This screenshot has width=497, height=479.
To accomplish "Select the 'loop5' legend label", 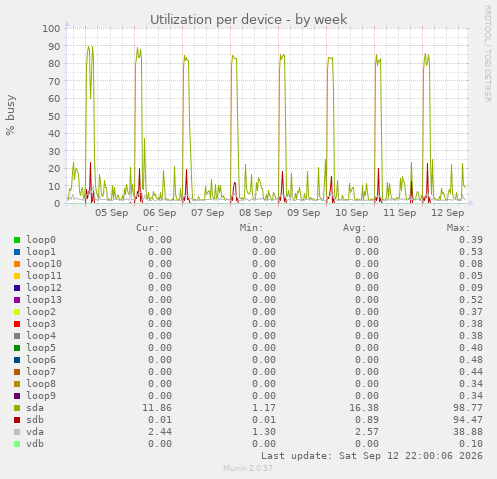I will click(41, 348).
